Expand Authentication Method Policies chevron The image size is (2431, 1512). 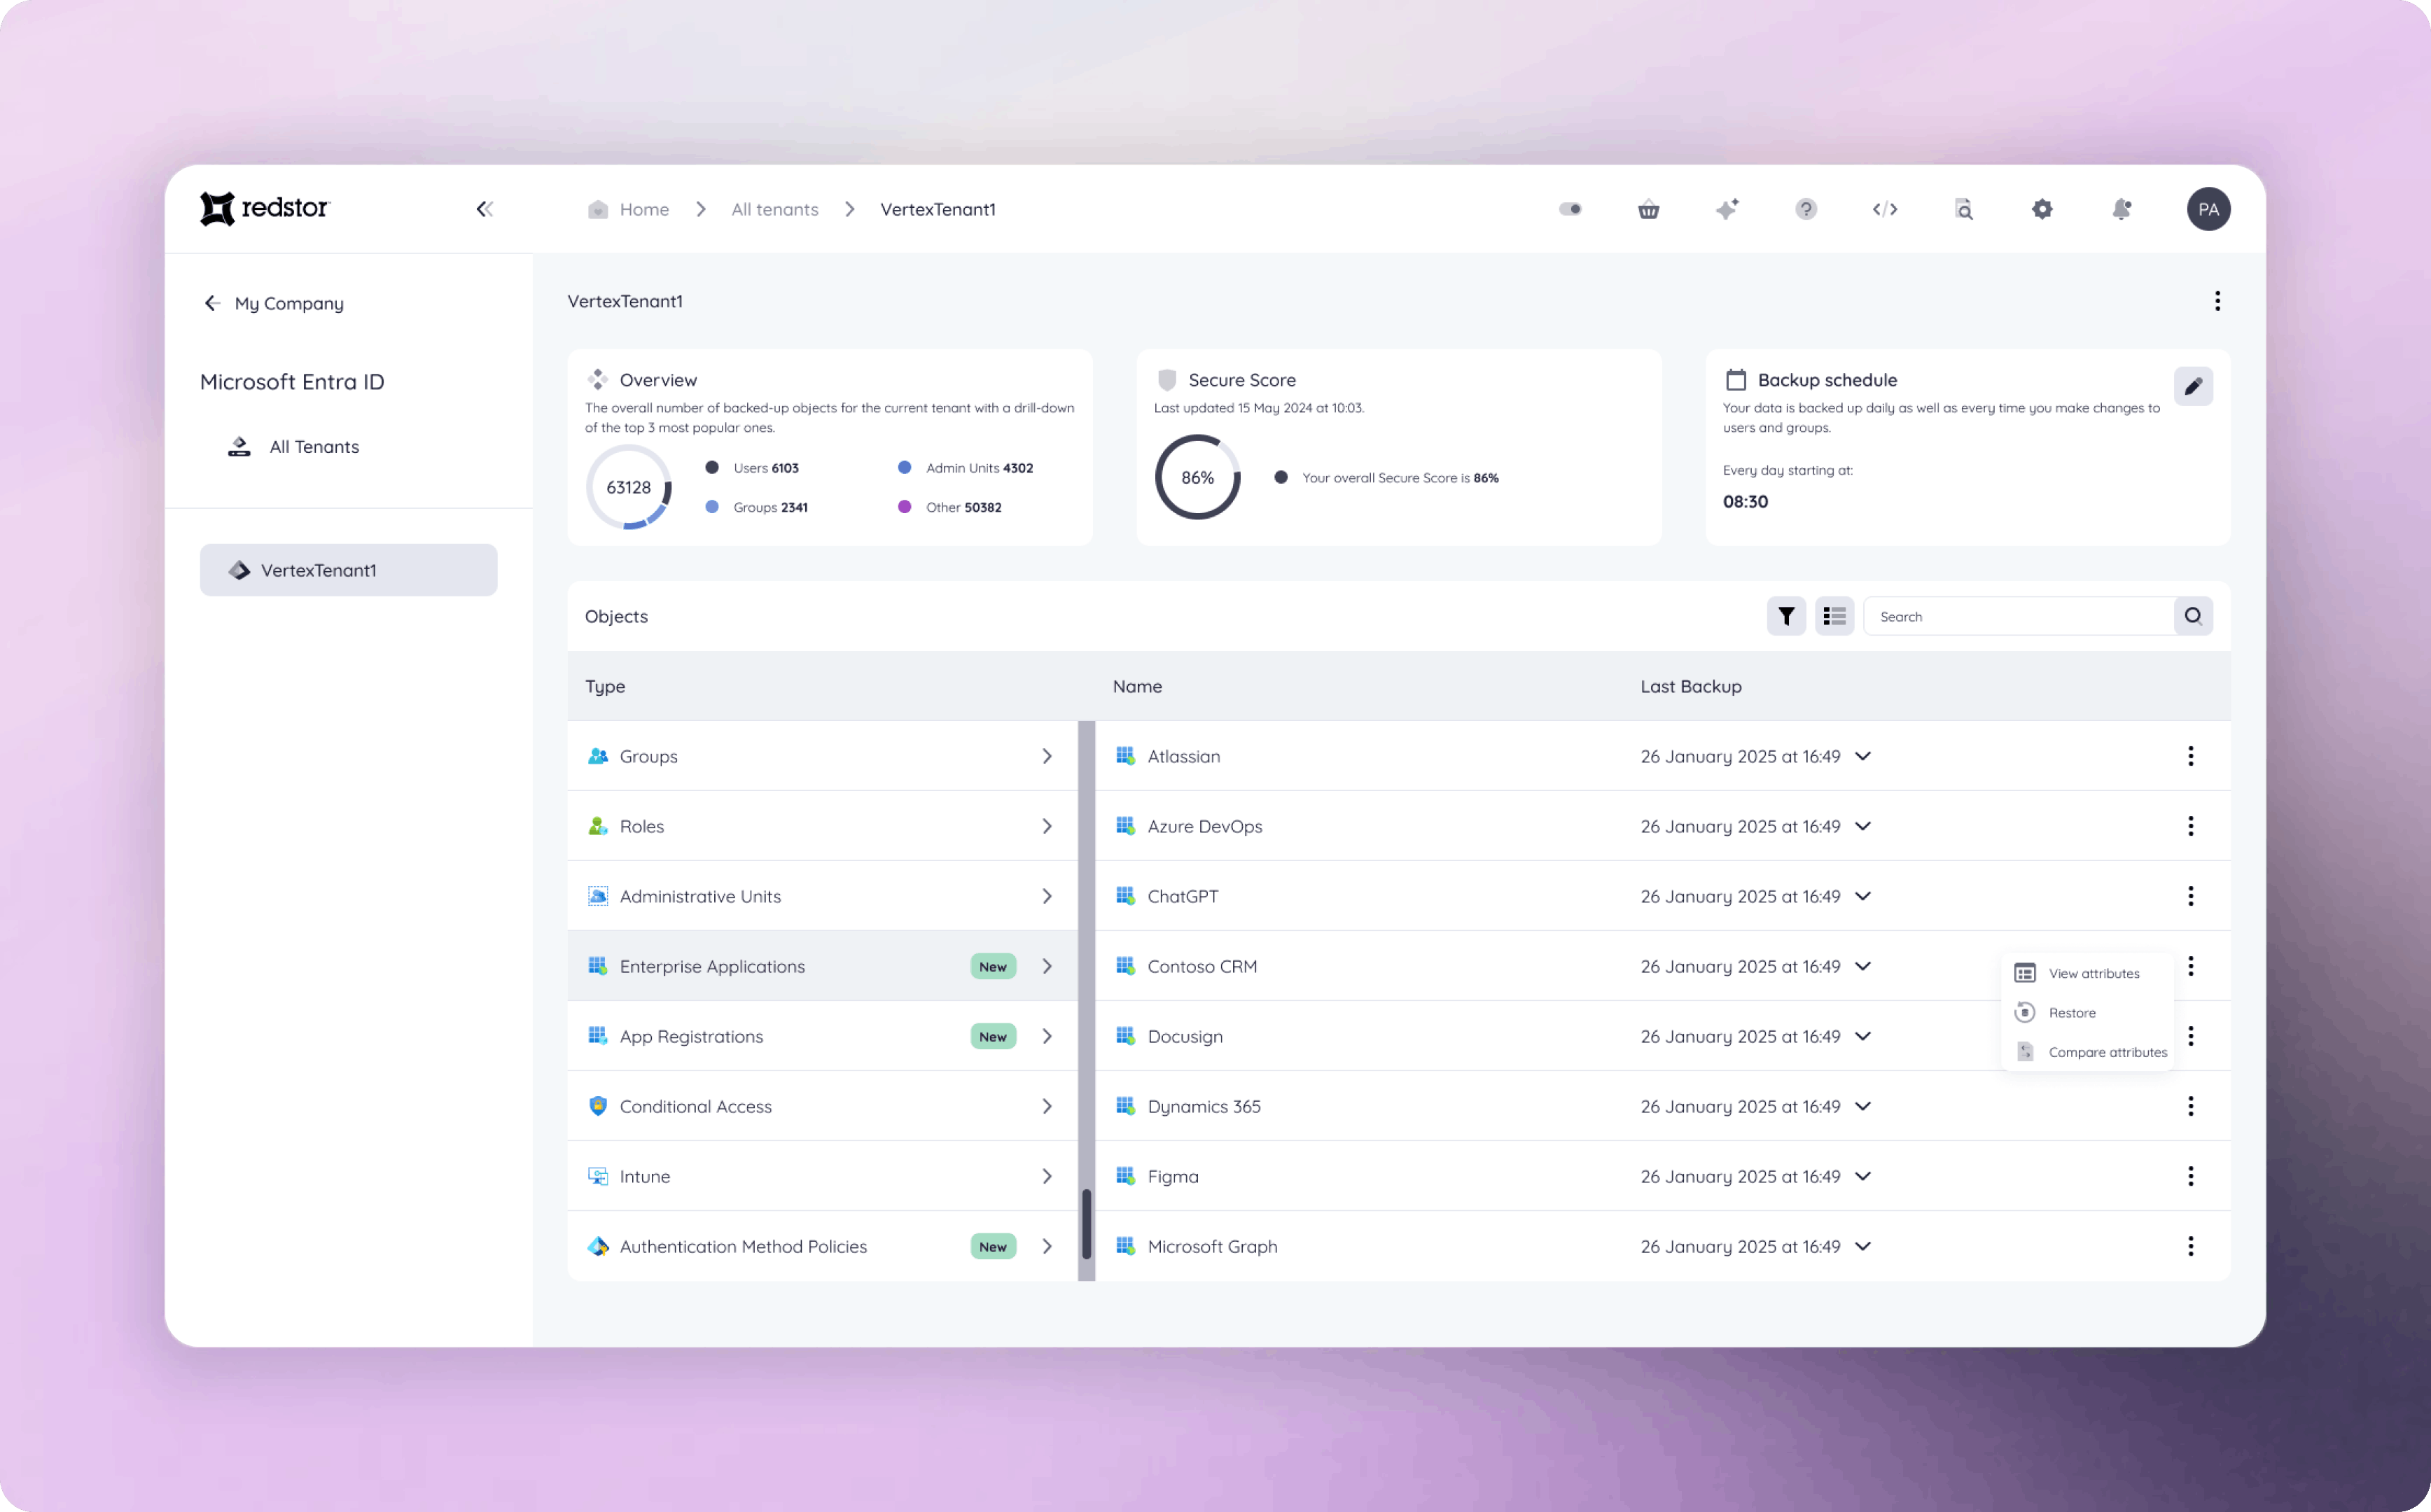click(1047, 1246)
